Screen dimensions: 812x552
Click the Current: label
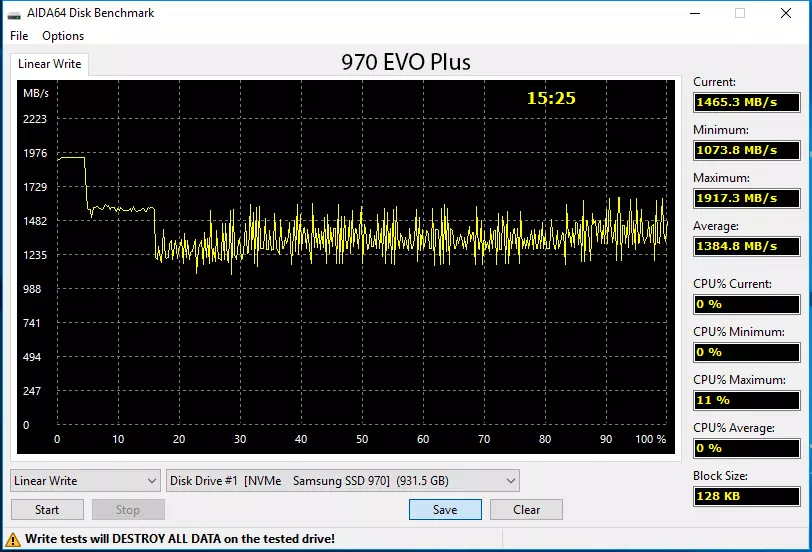714,82
